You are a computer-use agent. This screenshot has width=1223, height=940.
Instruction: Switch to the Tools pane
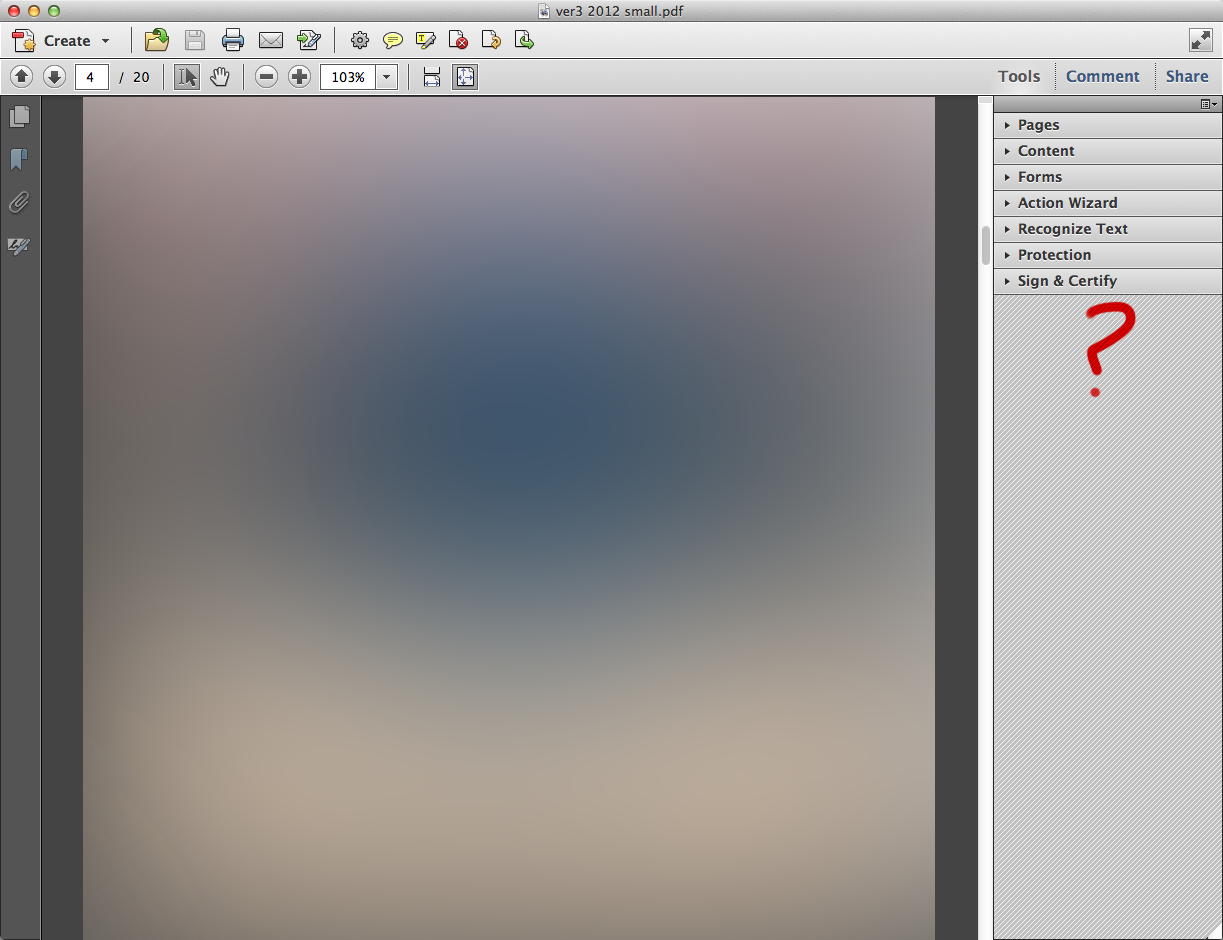pyautogui.click(x=1019, y=76)
